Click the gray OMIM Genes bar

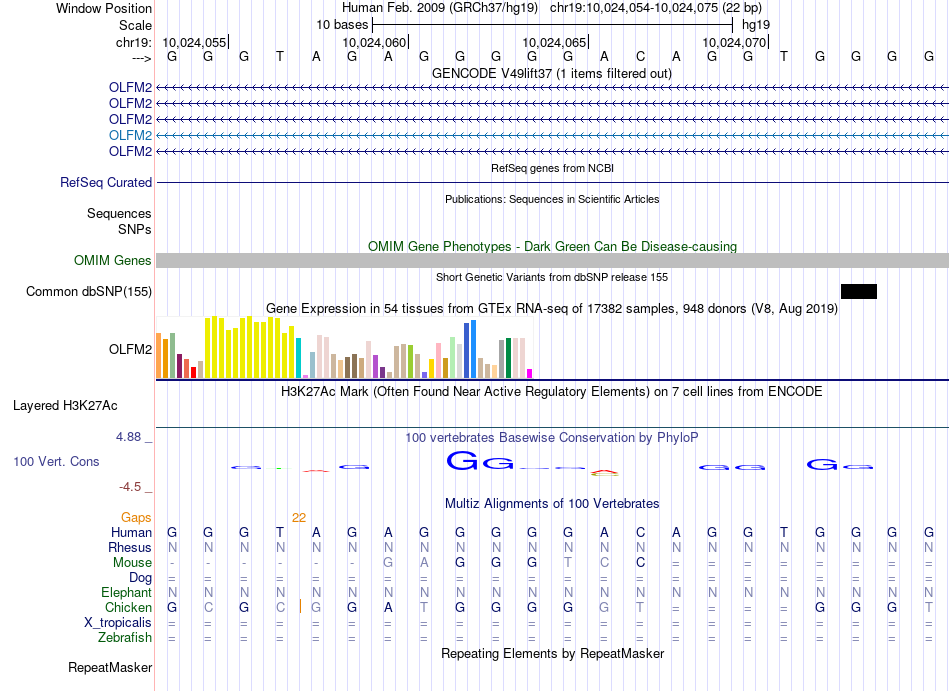coord(552,260)
